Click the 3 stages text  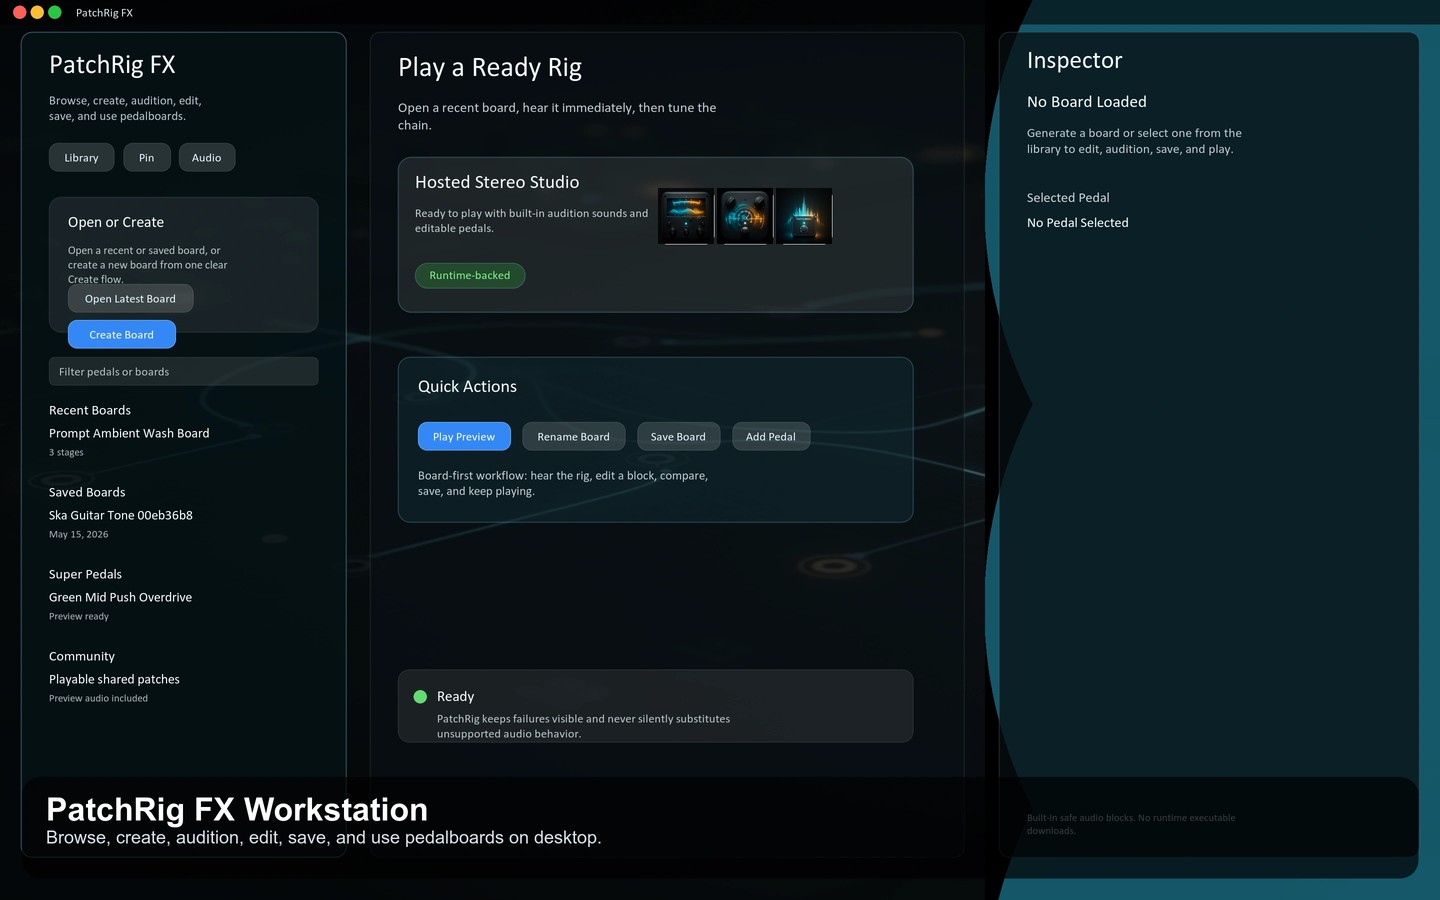click(x=66, y=453)
